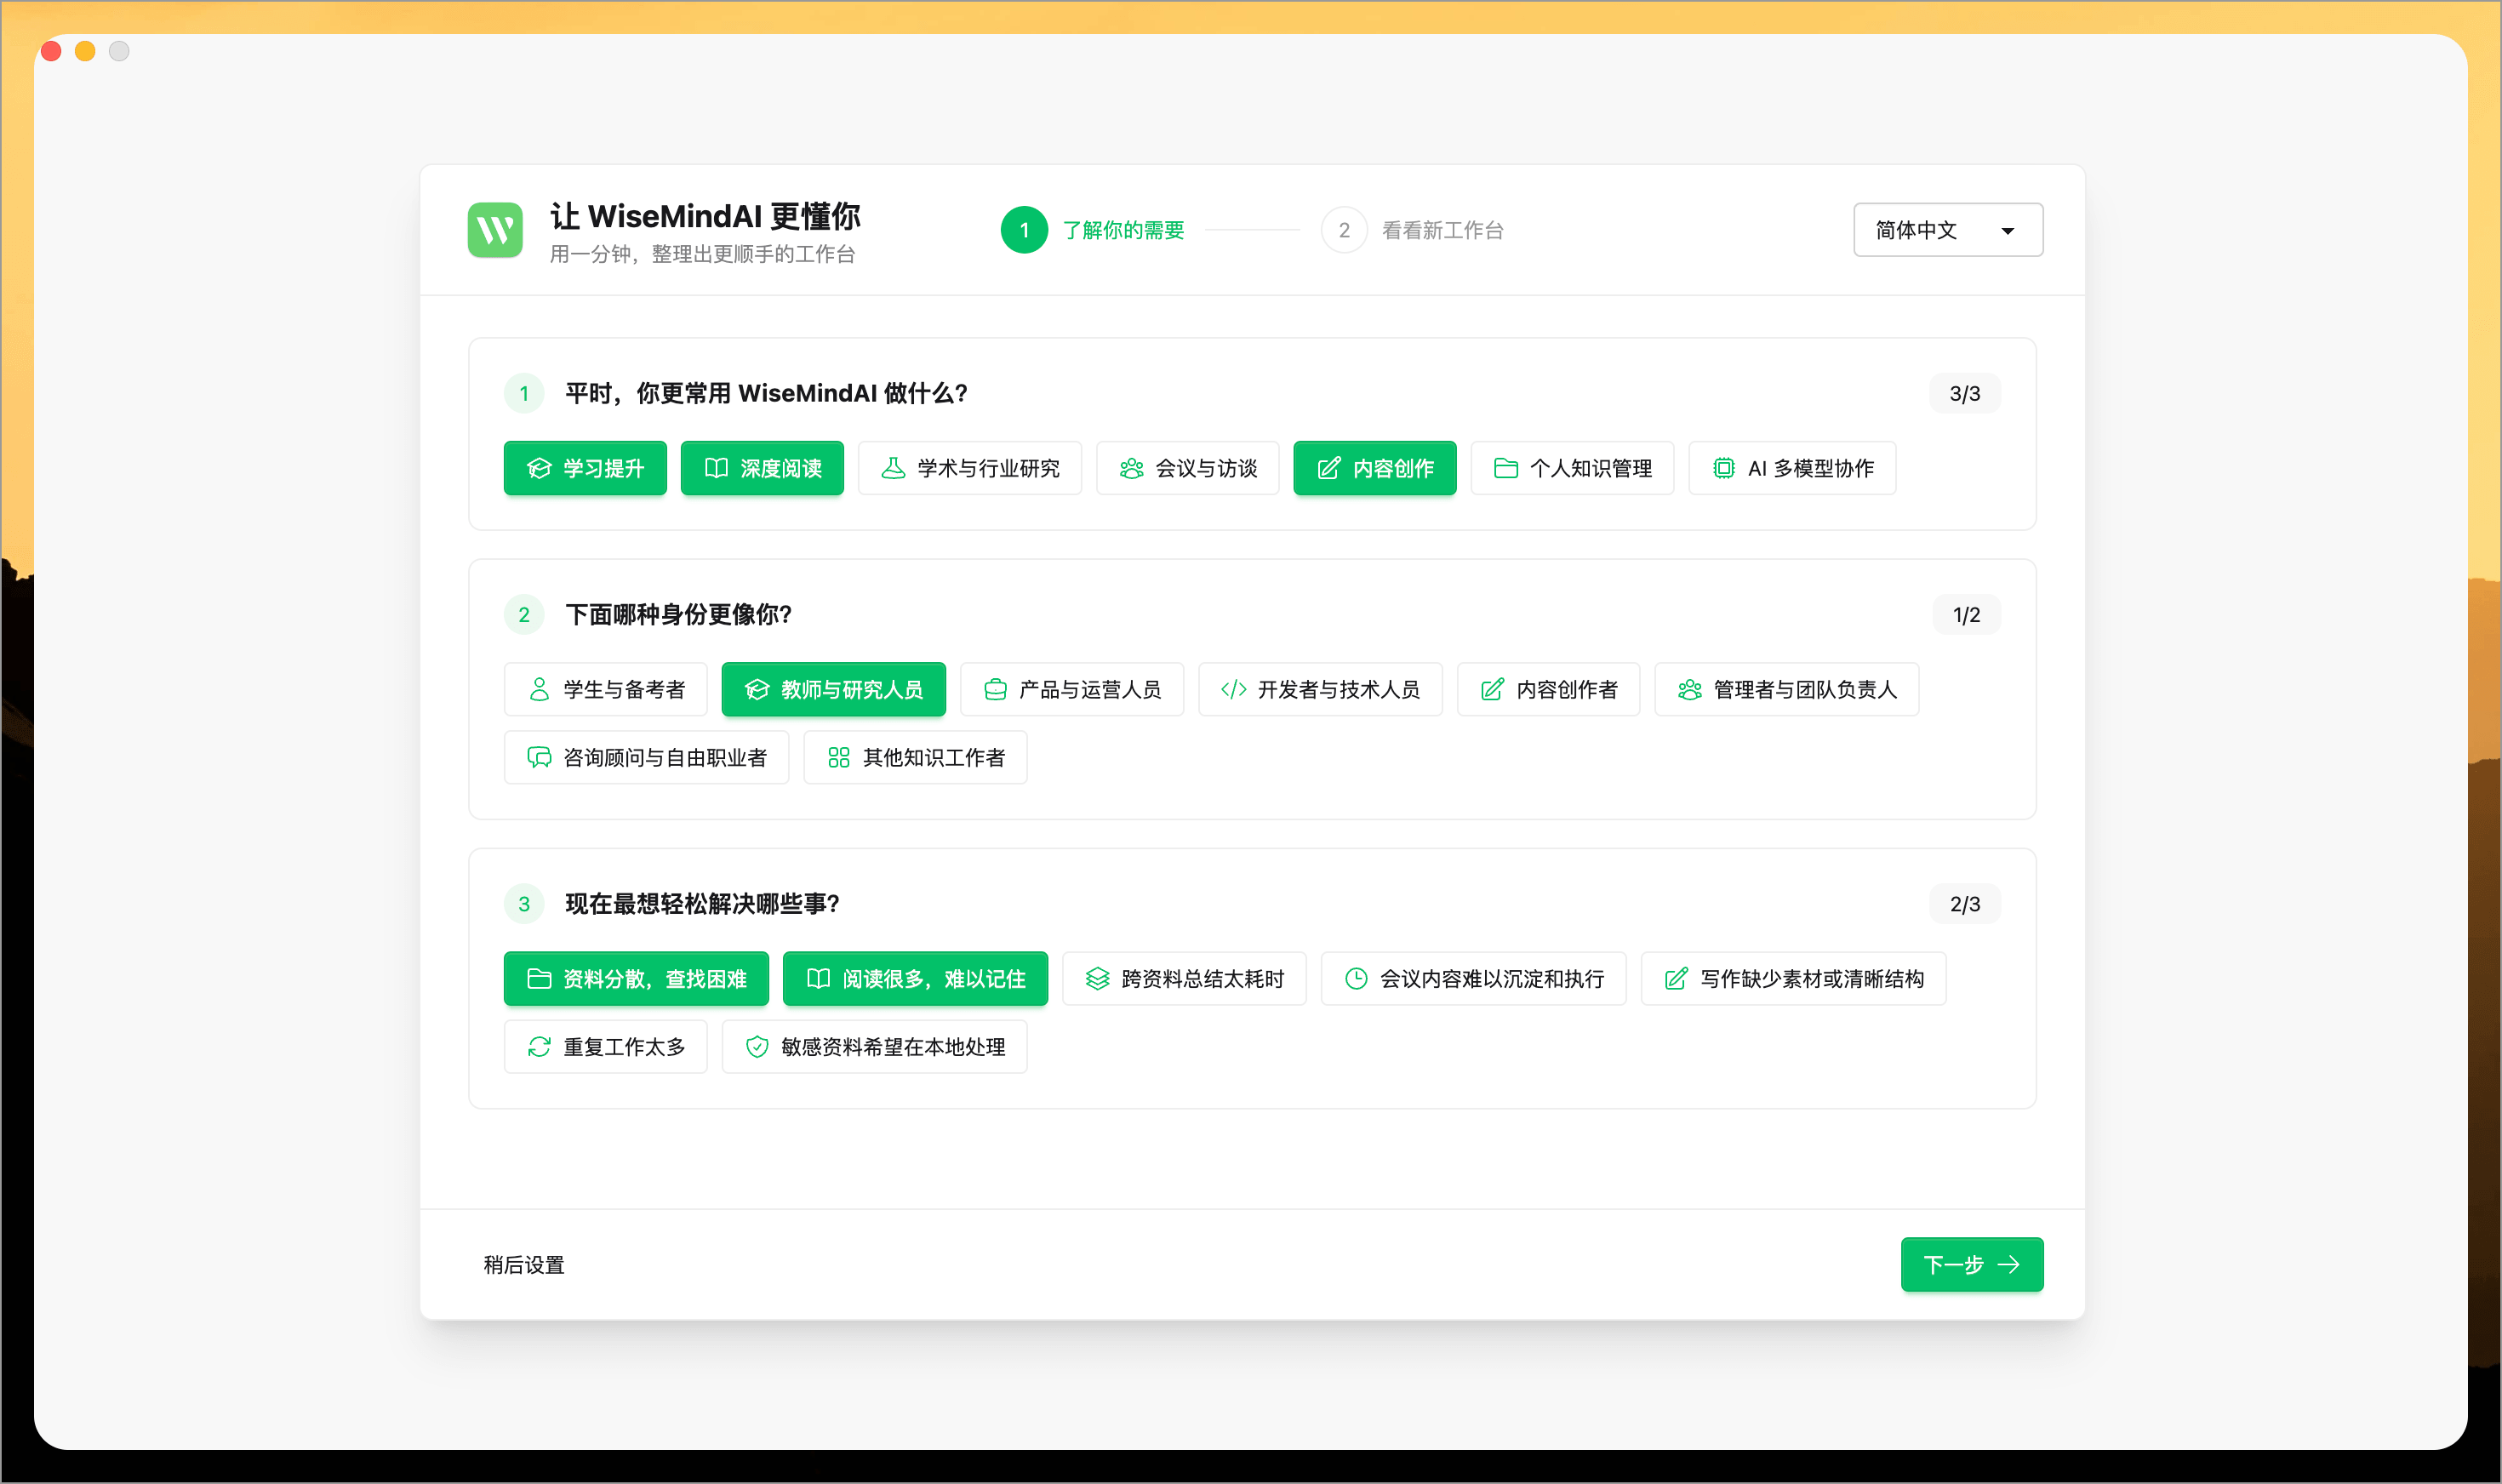2502x1484 pixels.
Task: Click the grid icon on 其他知识工作者
Action: [x=839, y=757]
